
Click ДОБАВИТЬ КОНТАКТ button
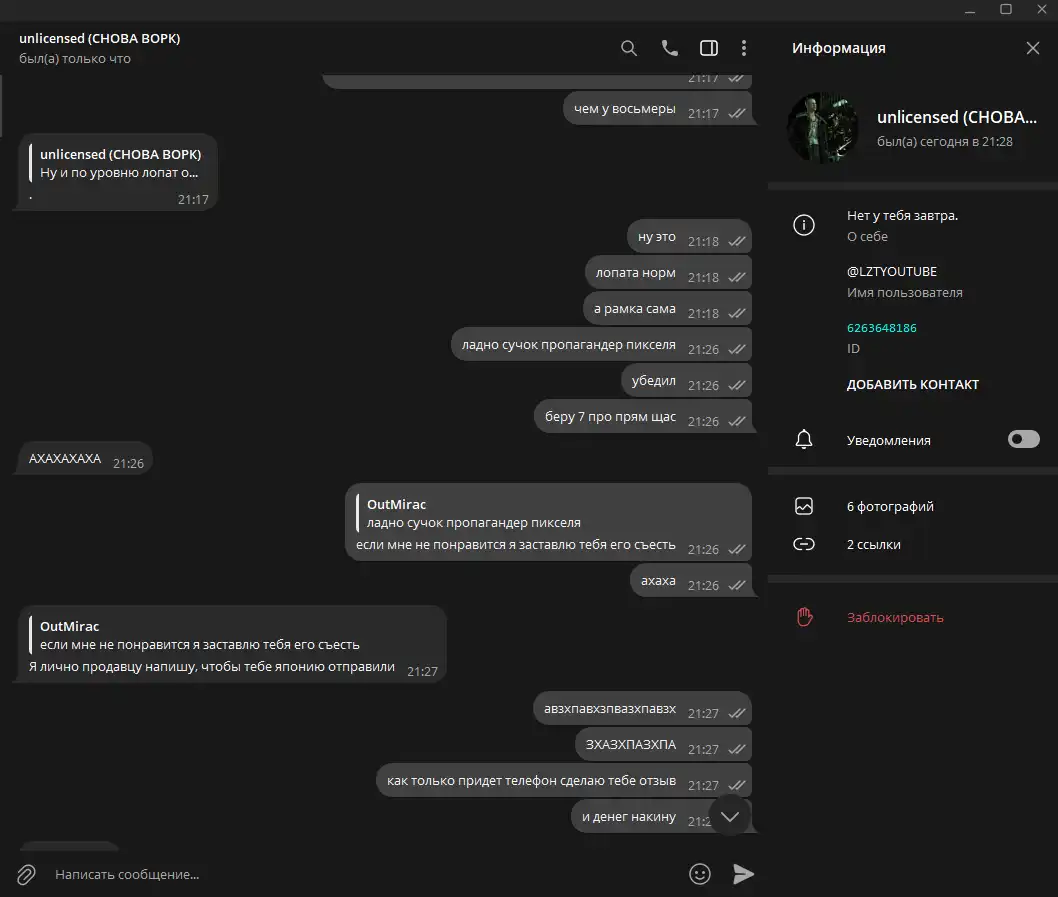coord(912,385)
